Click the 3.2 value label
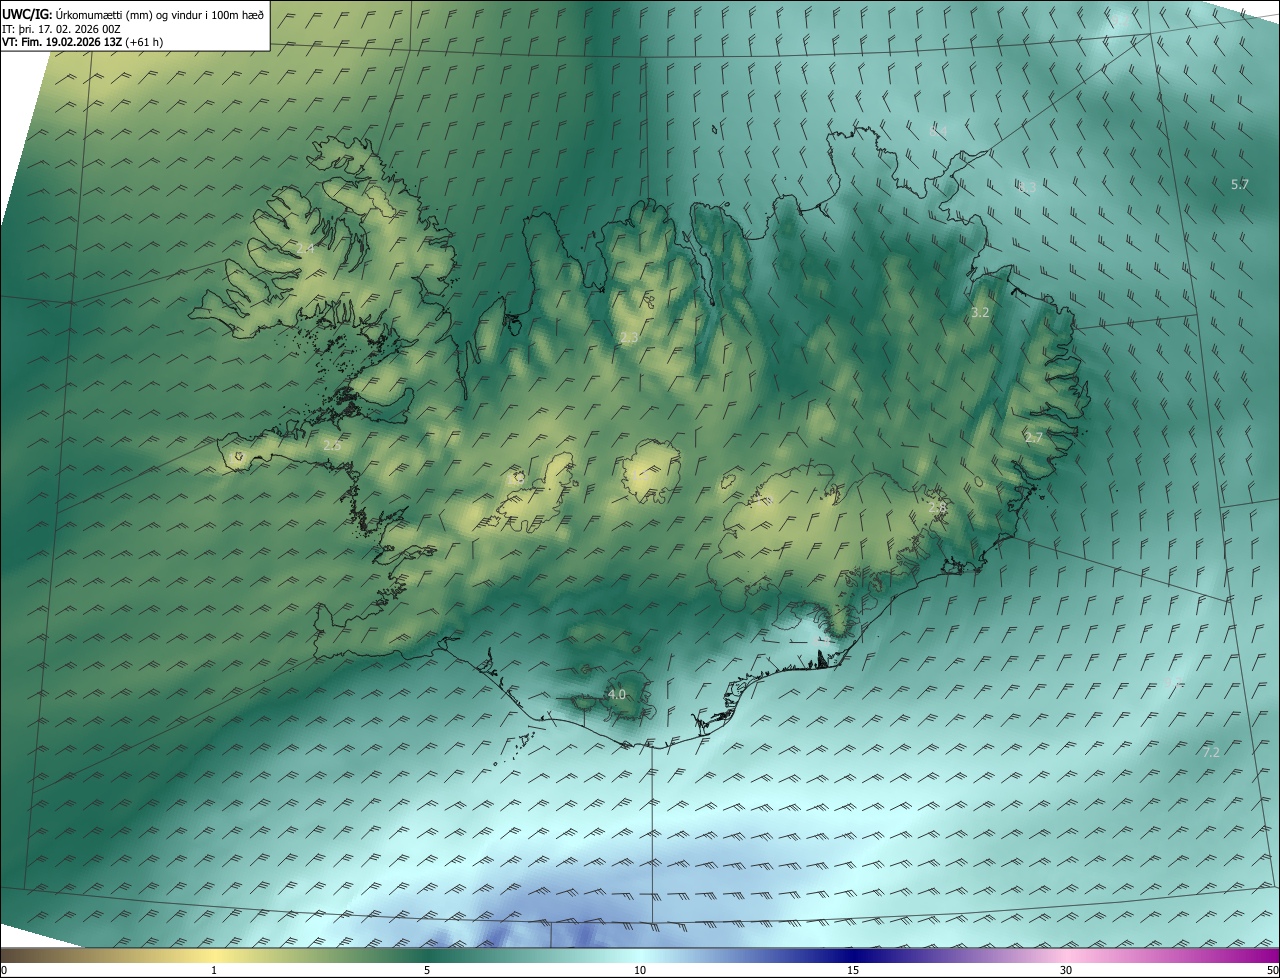1280x978 pixels. 980,313
